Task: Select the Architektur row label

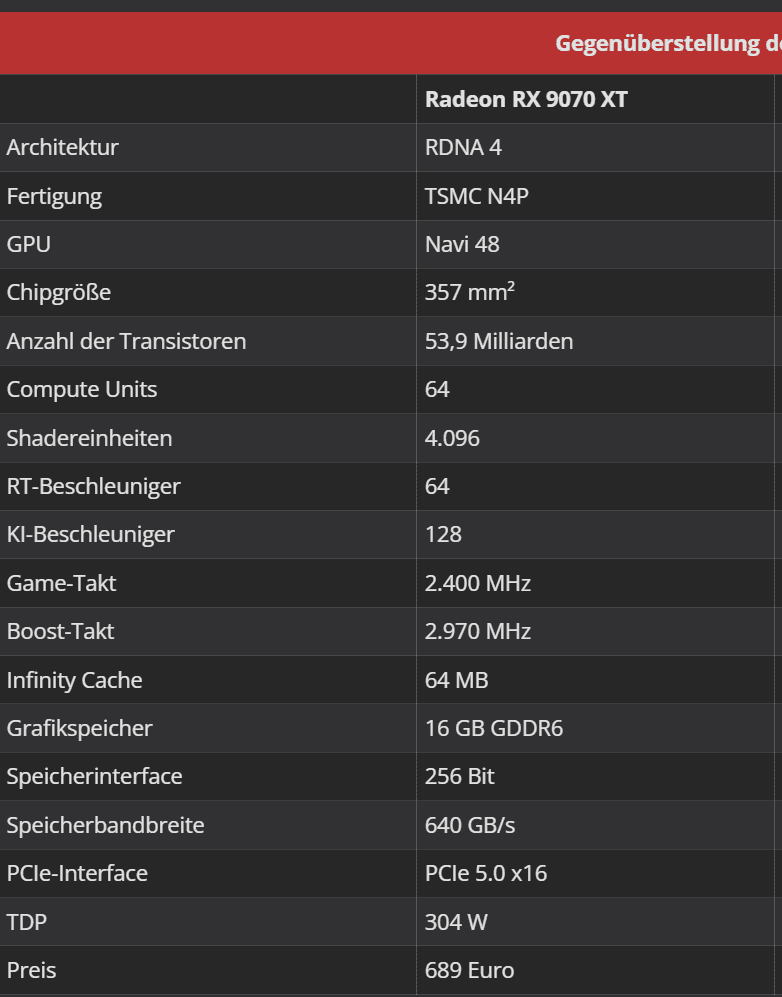Action: tap(63, 147)
